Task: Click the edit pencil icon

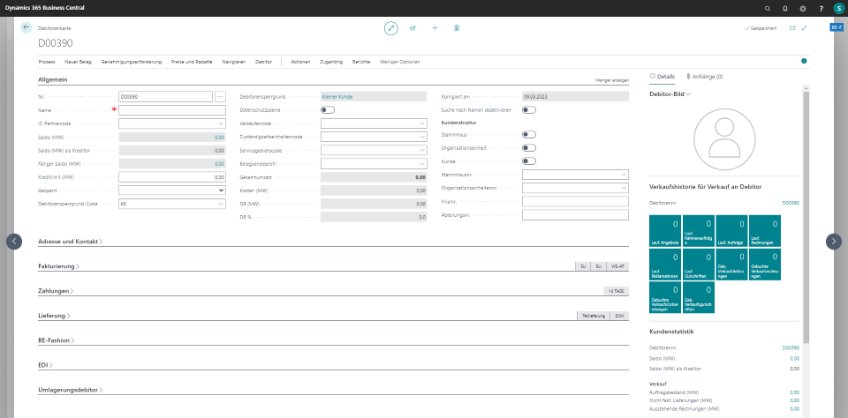Action: point(391,28)
